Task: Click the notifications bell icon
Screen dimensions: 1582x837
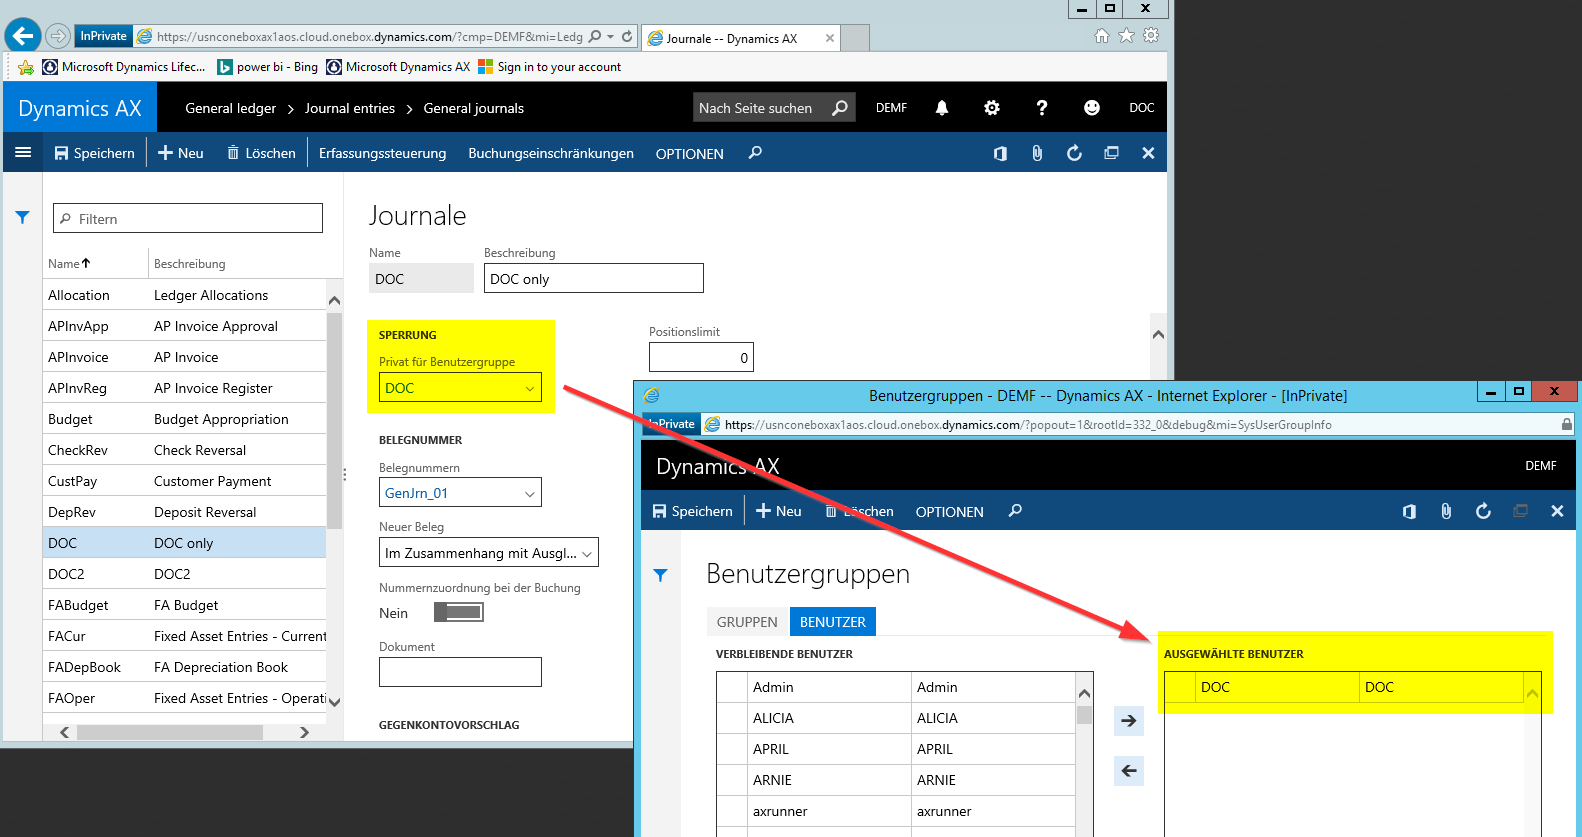Action: pos(941,108)
